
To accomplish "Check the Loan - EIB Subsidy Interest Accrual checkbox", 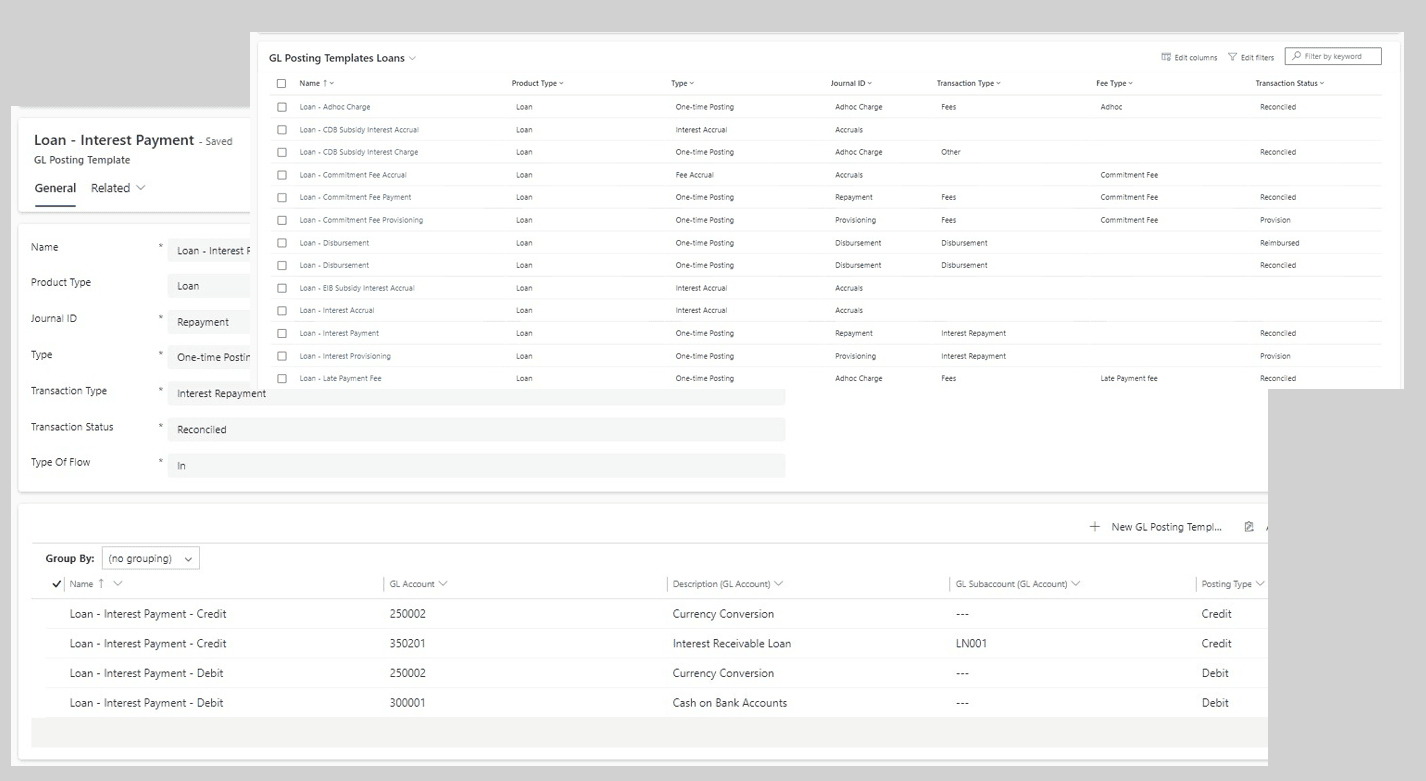I will coord(281,288).
